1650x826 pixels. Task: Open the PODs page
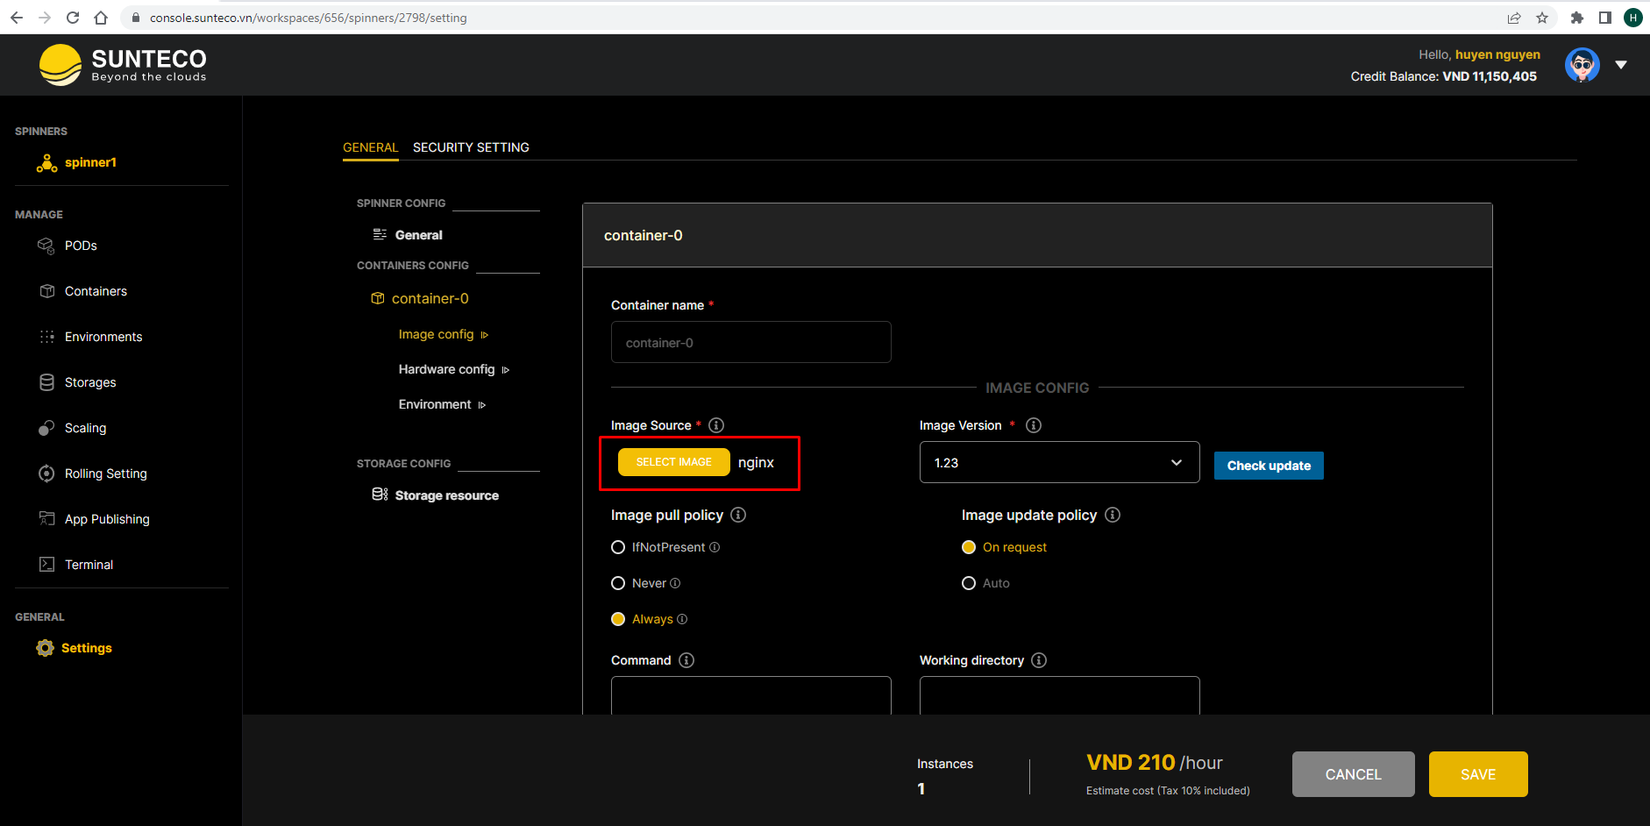click(81, 245)
